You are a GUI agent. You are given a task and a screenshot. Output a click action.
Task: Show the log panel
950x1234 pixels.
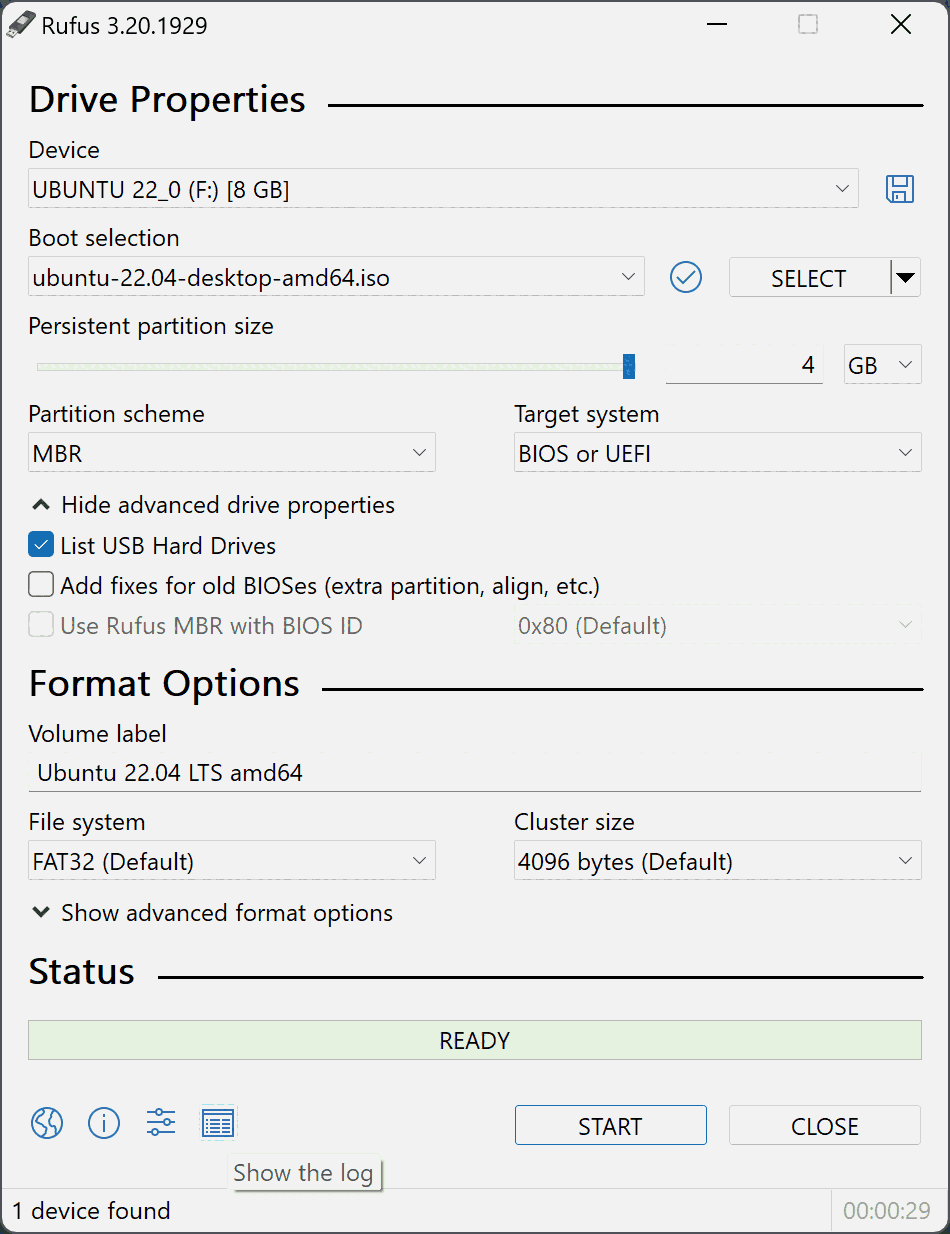click(217, 1123)
